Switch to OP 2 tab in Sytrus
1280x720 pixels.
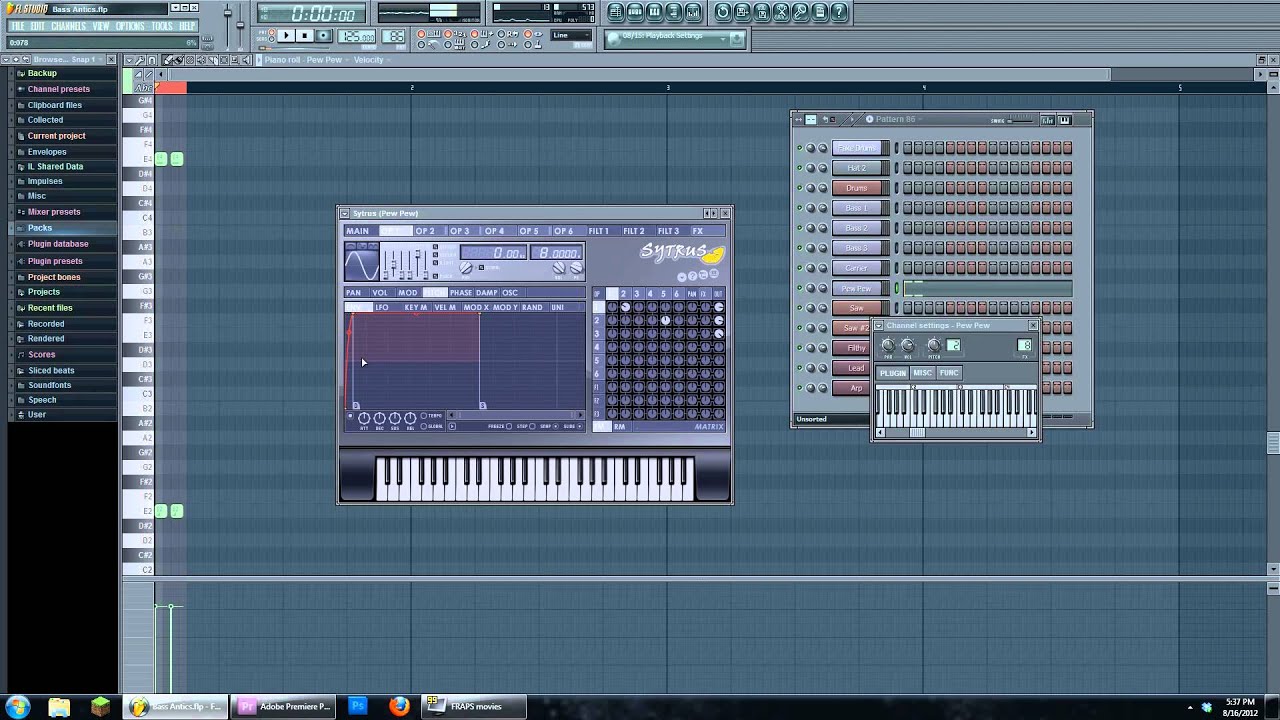click(x=426, y=231)
